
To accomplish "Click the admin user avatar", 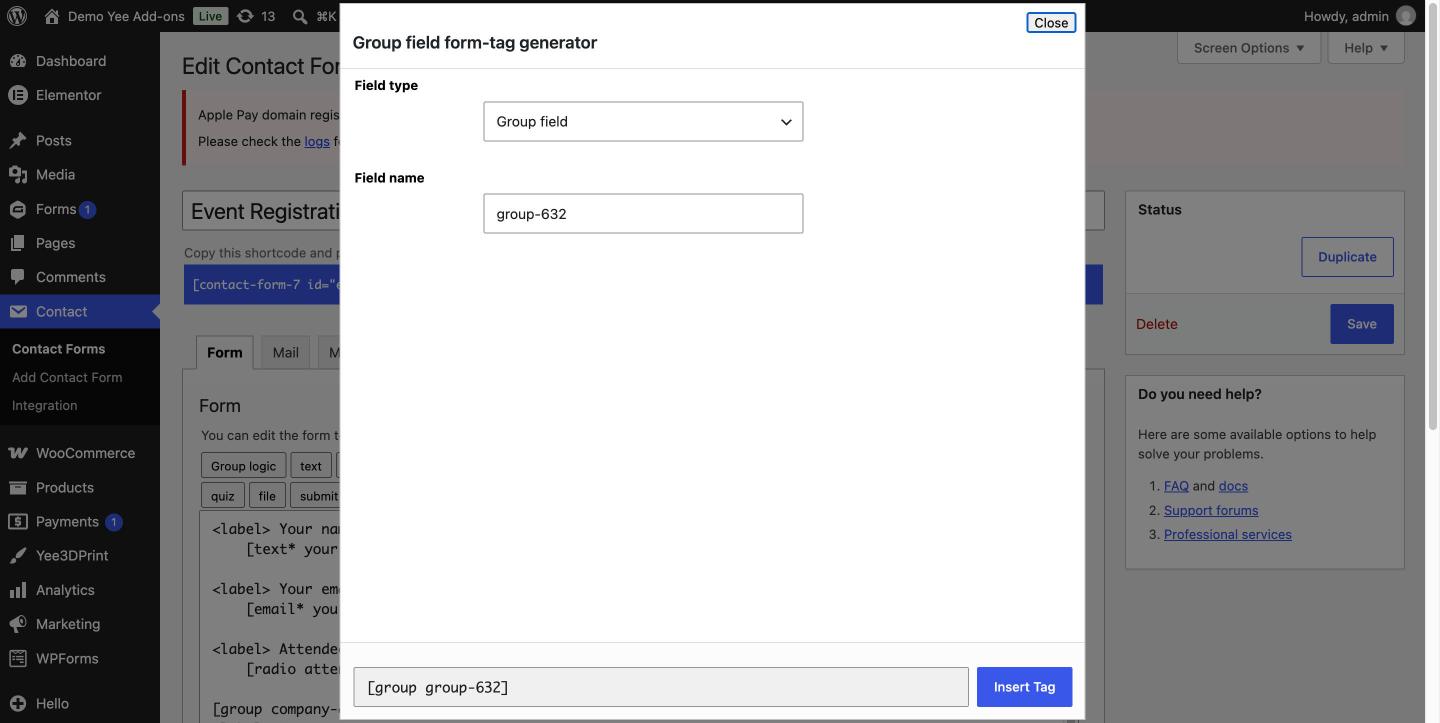I will pyautogui.click(x=1406, y=16).
